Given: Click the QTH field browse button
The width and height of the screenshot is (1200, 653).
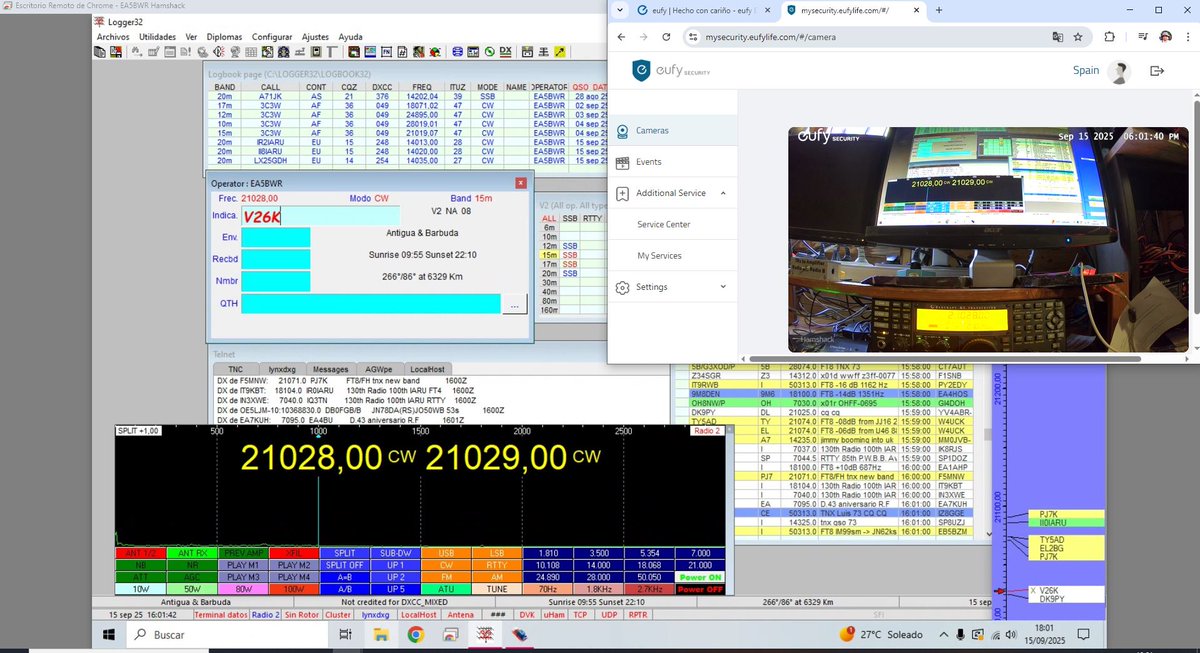Looking at the screenshot, I should (x=514, y=304).
